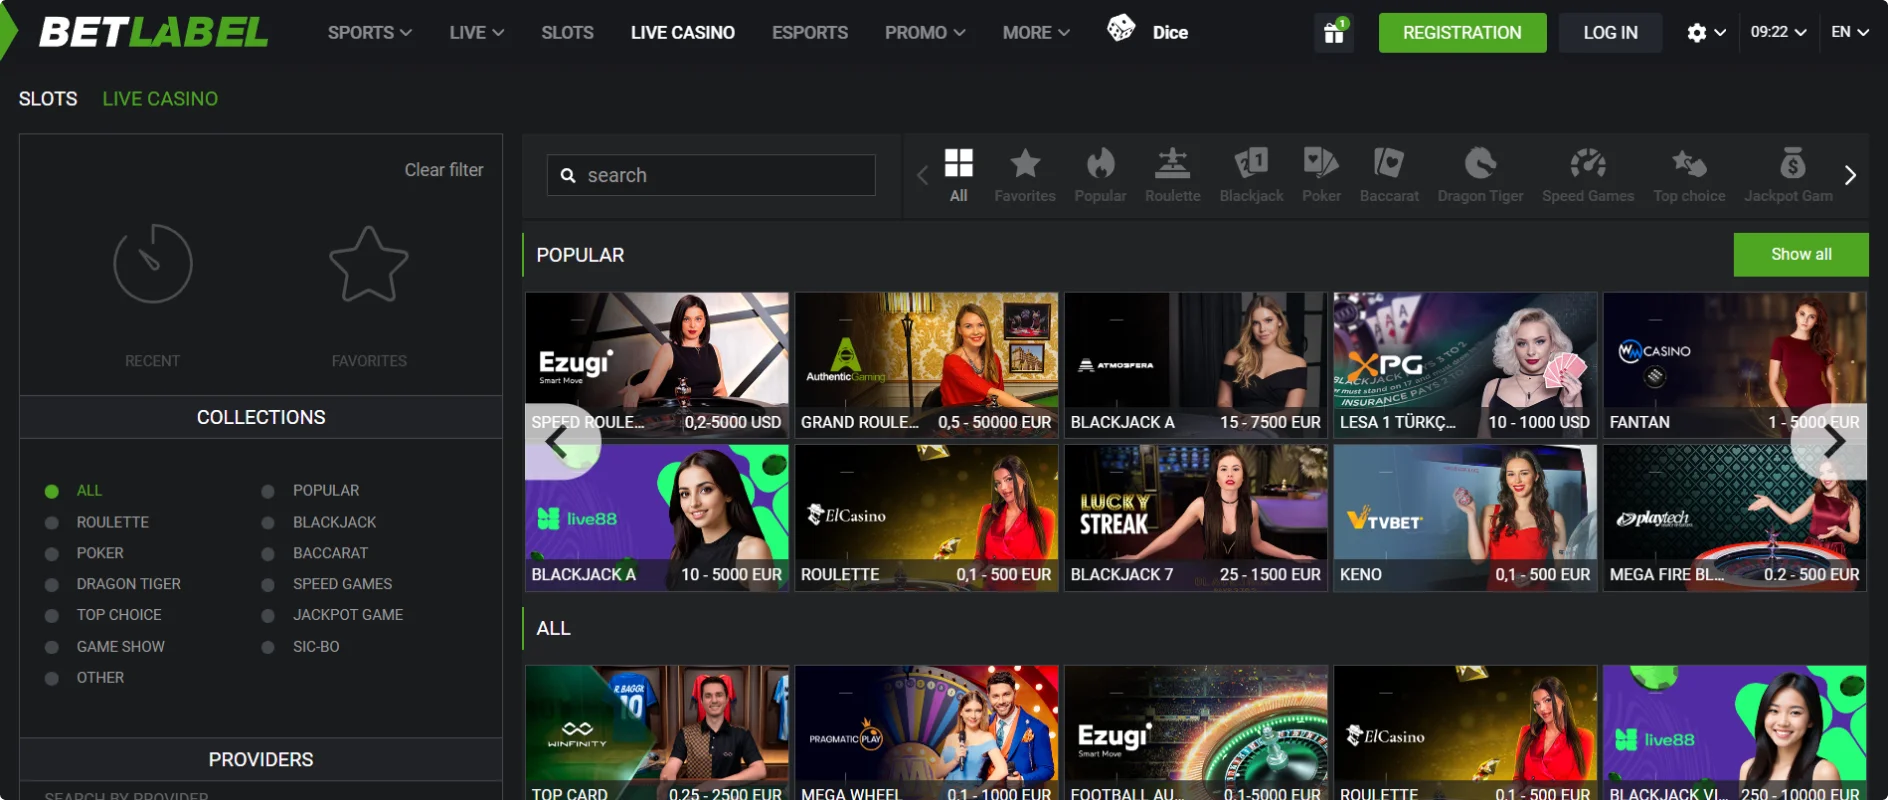Click the game search field
The width and height of the screenshot is (1888, 800).
[711, 175]
